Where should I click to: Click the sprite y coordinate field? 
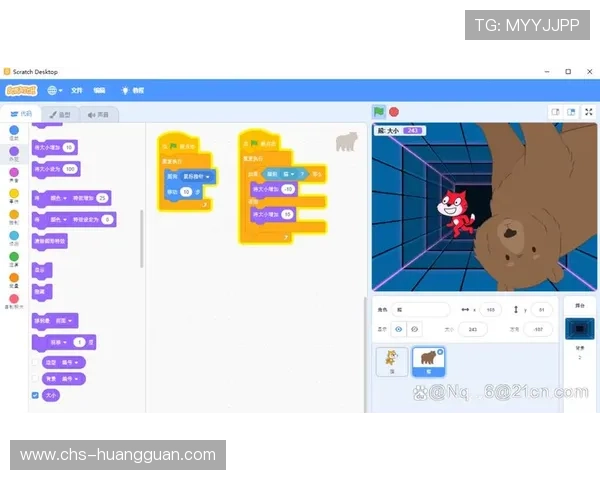(x=541, y=309)
